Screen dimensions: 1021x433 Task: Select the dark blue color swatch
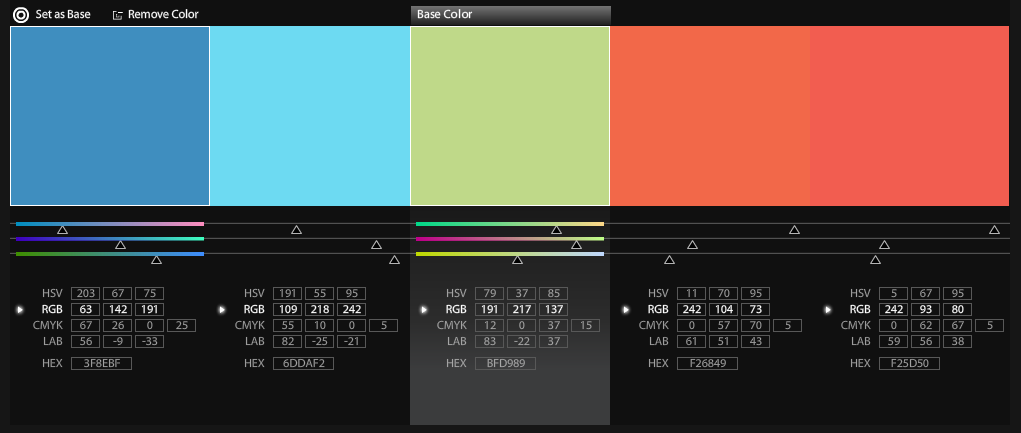110,115
